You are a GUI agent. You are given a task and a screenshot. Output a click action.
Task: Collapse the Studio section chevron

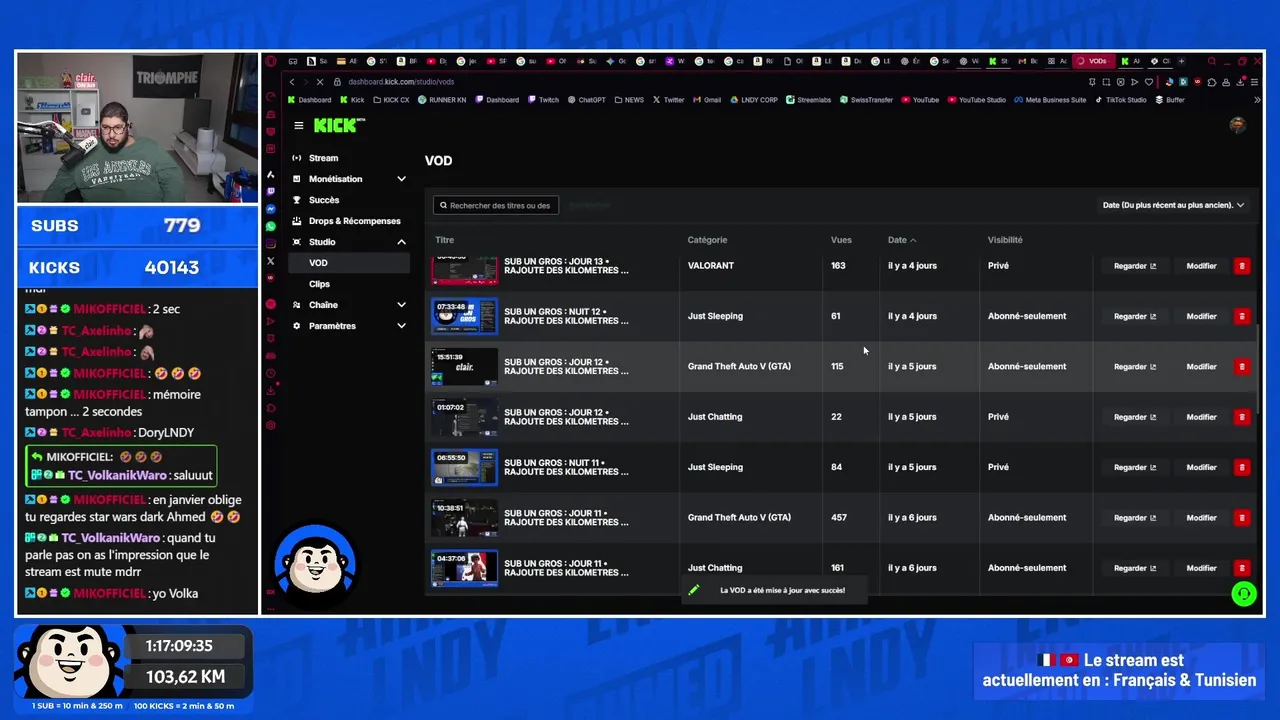point(401,242)
